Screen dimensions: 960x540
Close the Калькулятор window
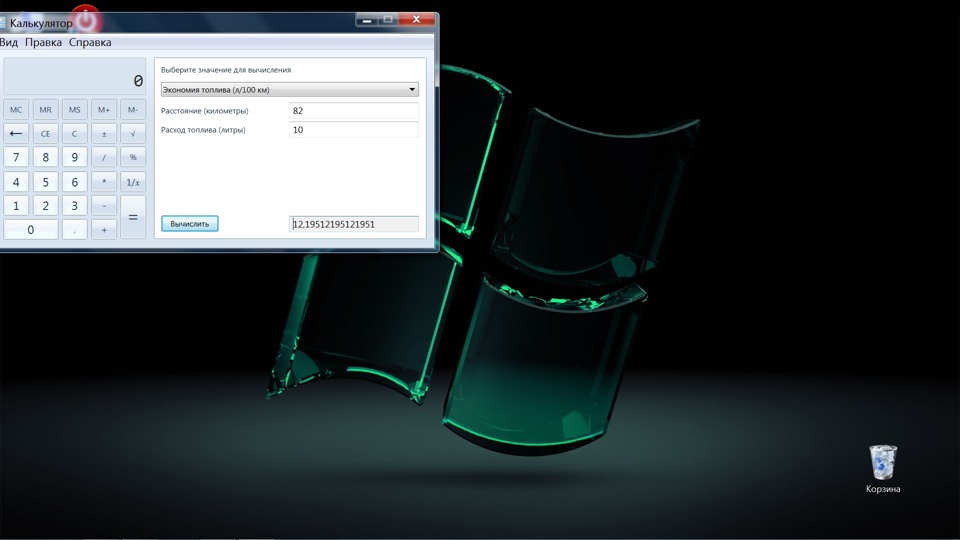click(x=416, y=20)
